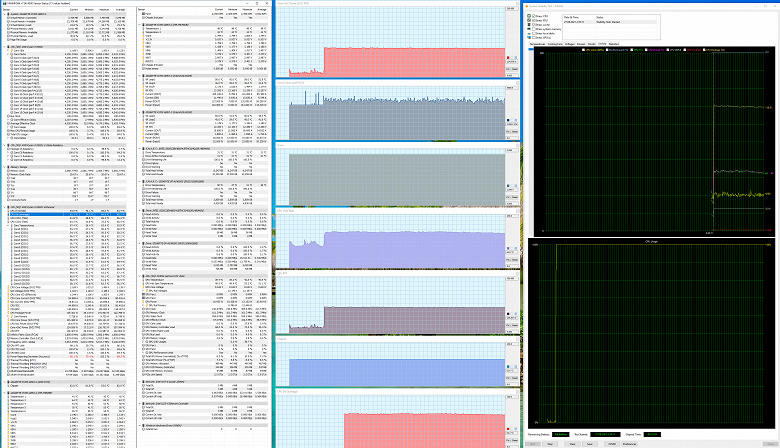
Task: Collapse the Memory Timings group in HWiNFO
Action: (5, 167)
